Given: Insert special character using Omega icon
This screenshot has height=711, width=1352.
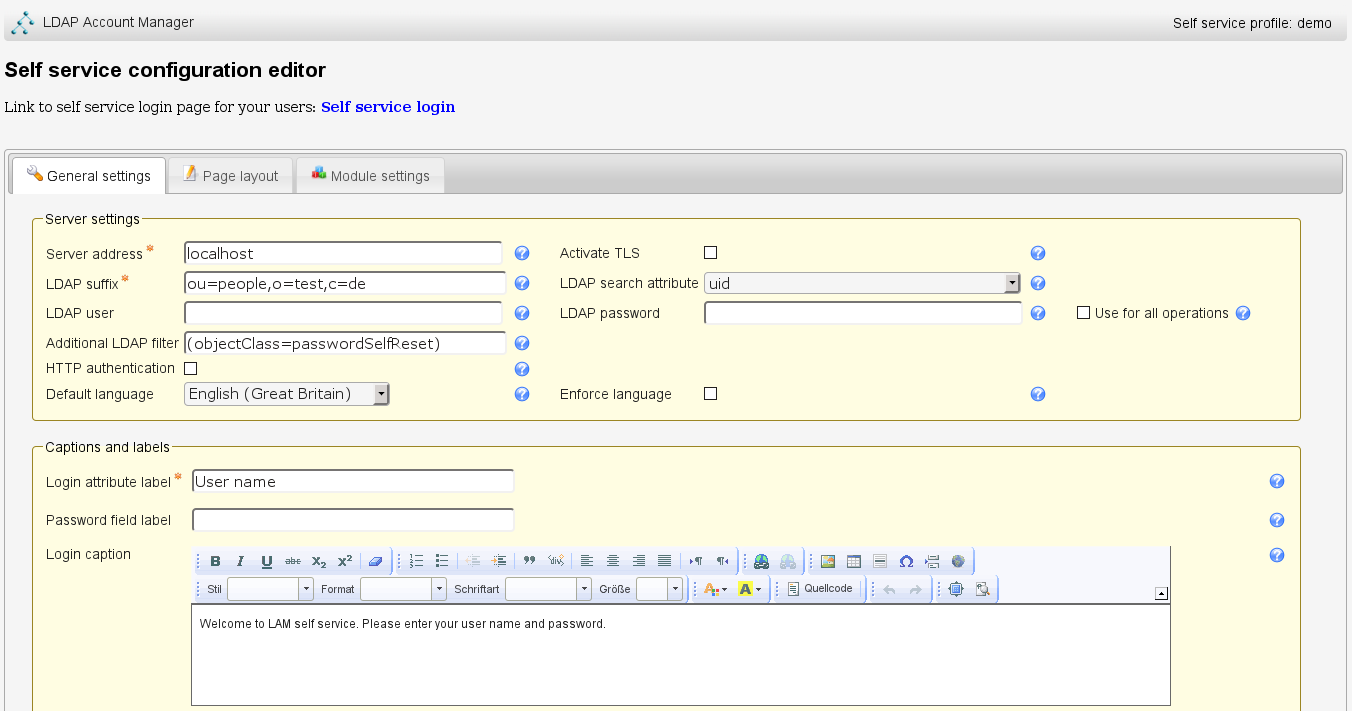Looking at the screenshot, I should [x=906, y=561].
